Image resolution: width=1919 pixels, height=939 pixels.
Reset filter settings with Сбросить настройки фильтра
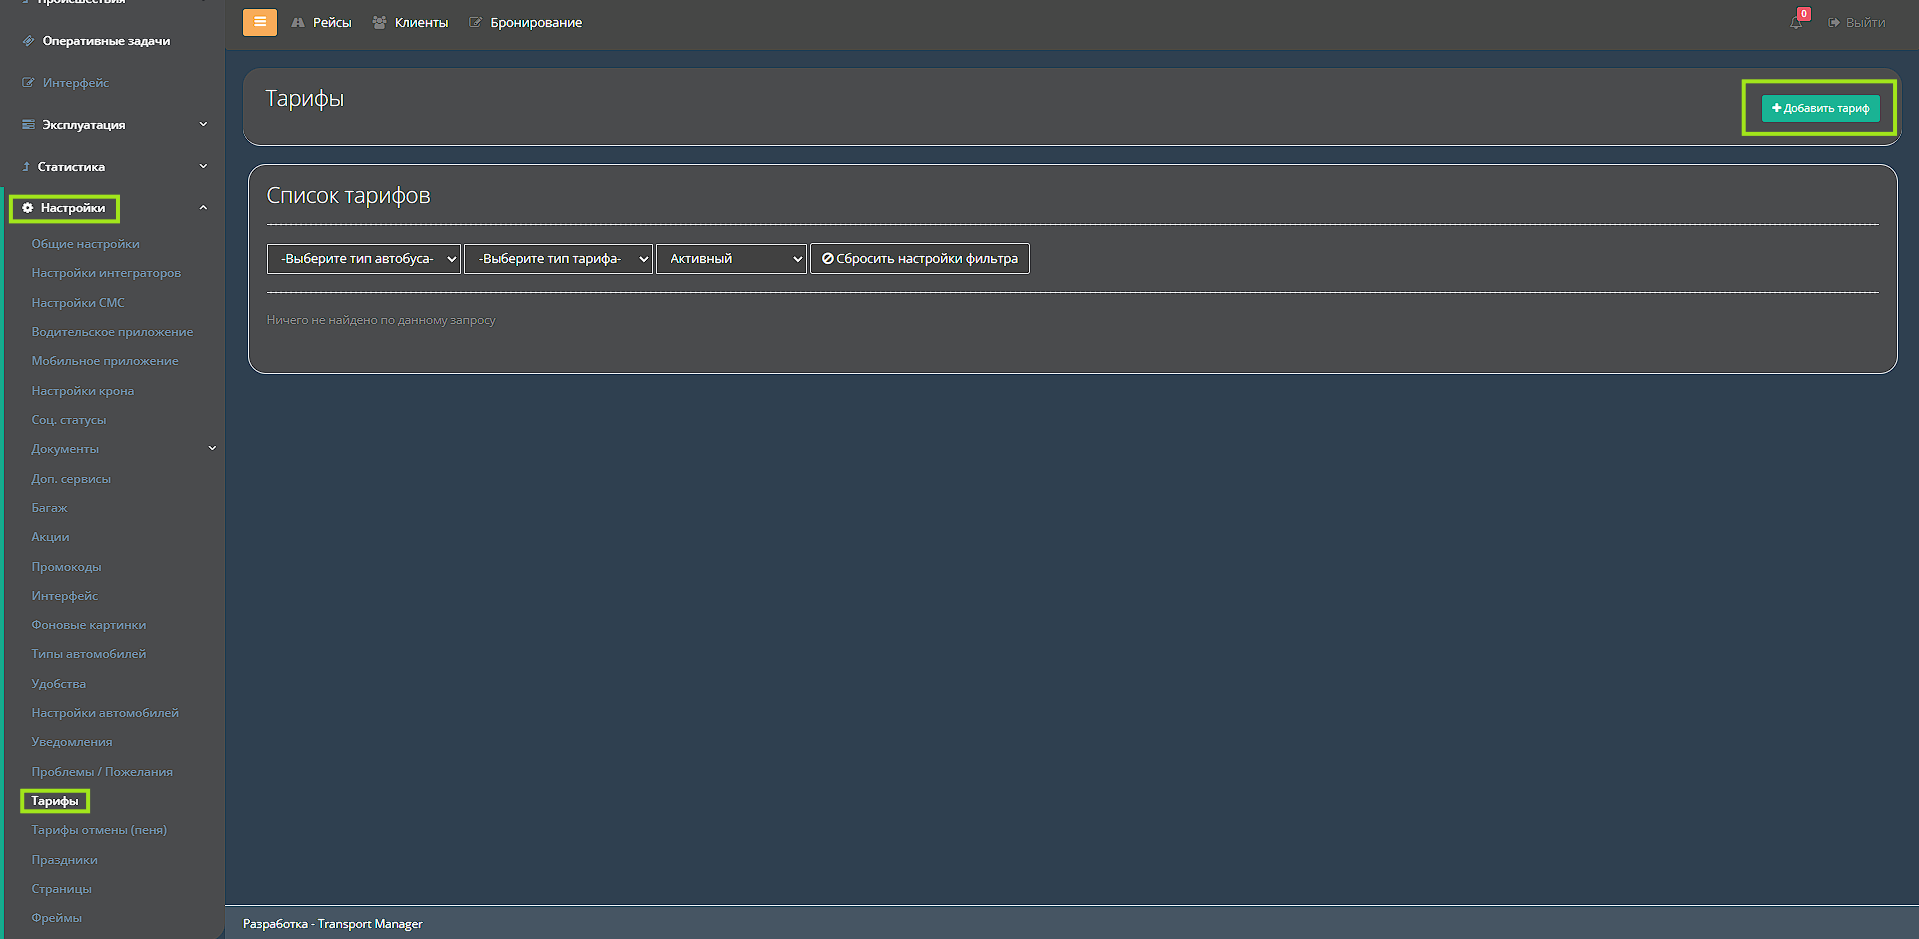919,259
